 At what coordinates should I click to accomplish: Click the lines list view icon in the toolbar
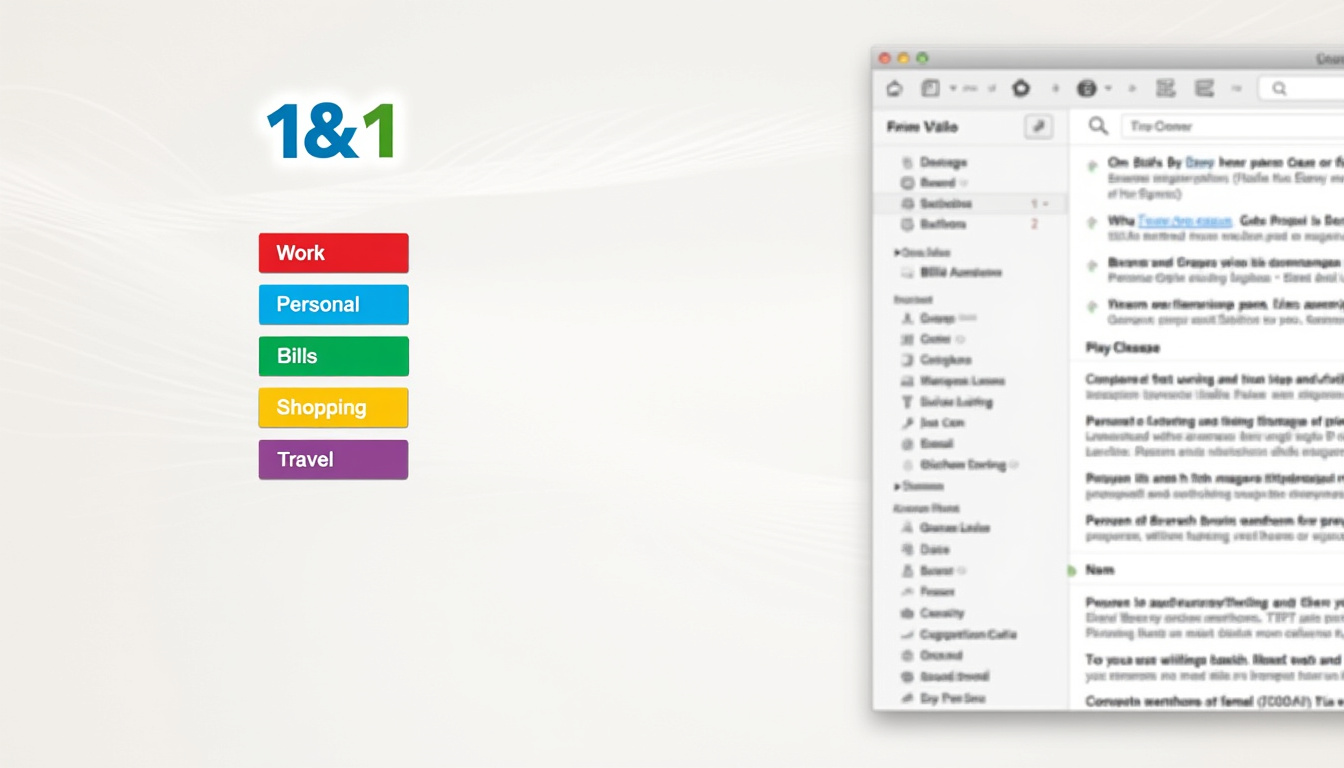(x=1204, y=89)
